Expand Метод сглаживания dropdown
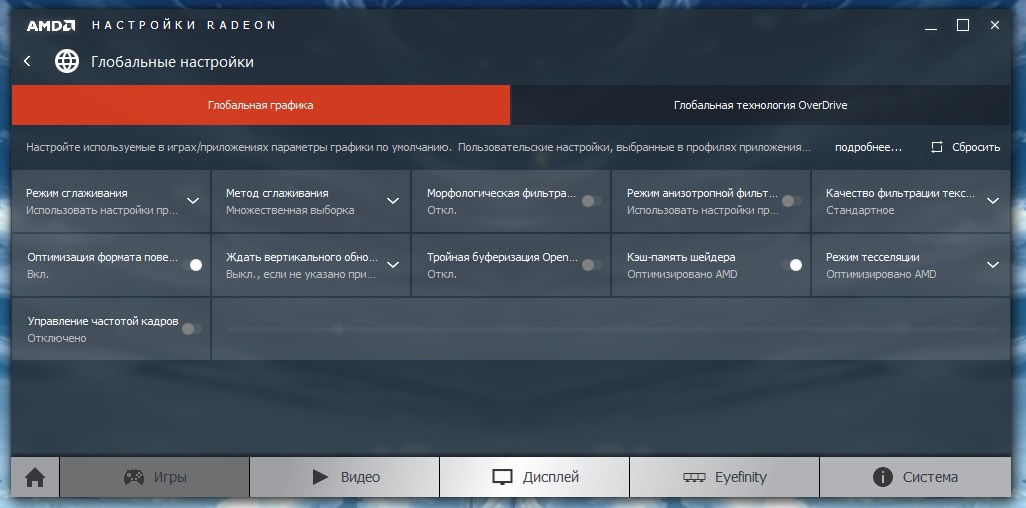 point(393,201)
